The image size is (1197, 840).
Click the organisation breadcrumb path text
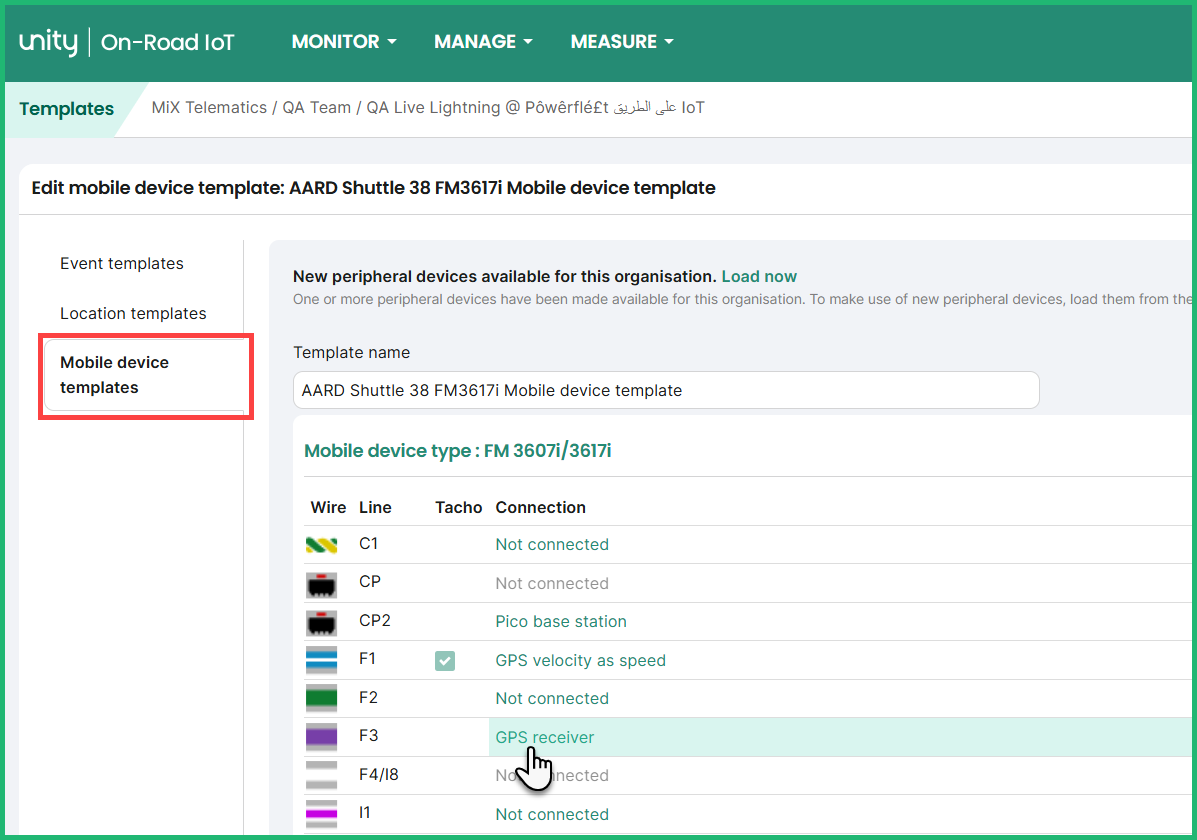coord(428,108)
